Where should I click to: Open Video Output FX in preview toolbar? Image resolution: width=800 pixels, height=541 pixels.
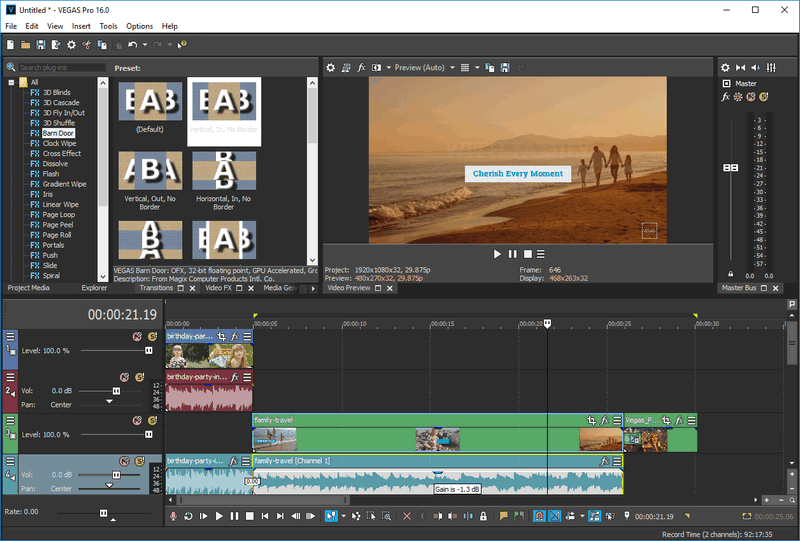(361, 67)
